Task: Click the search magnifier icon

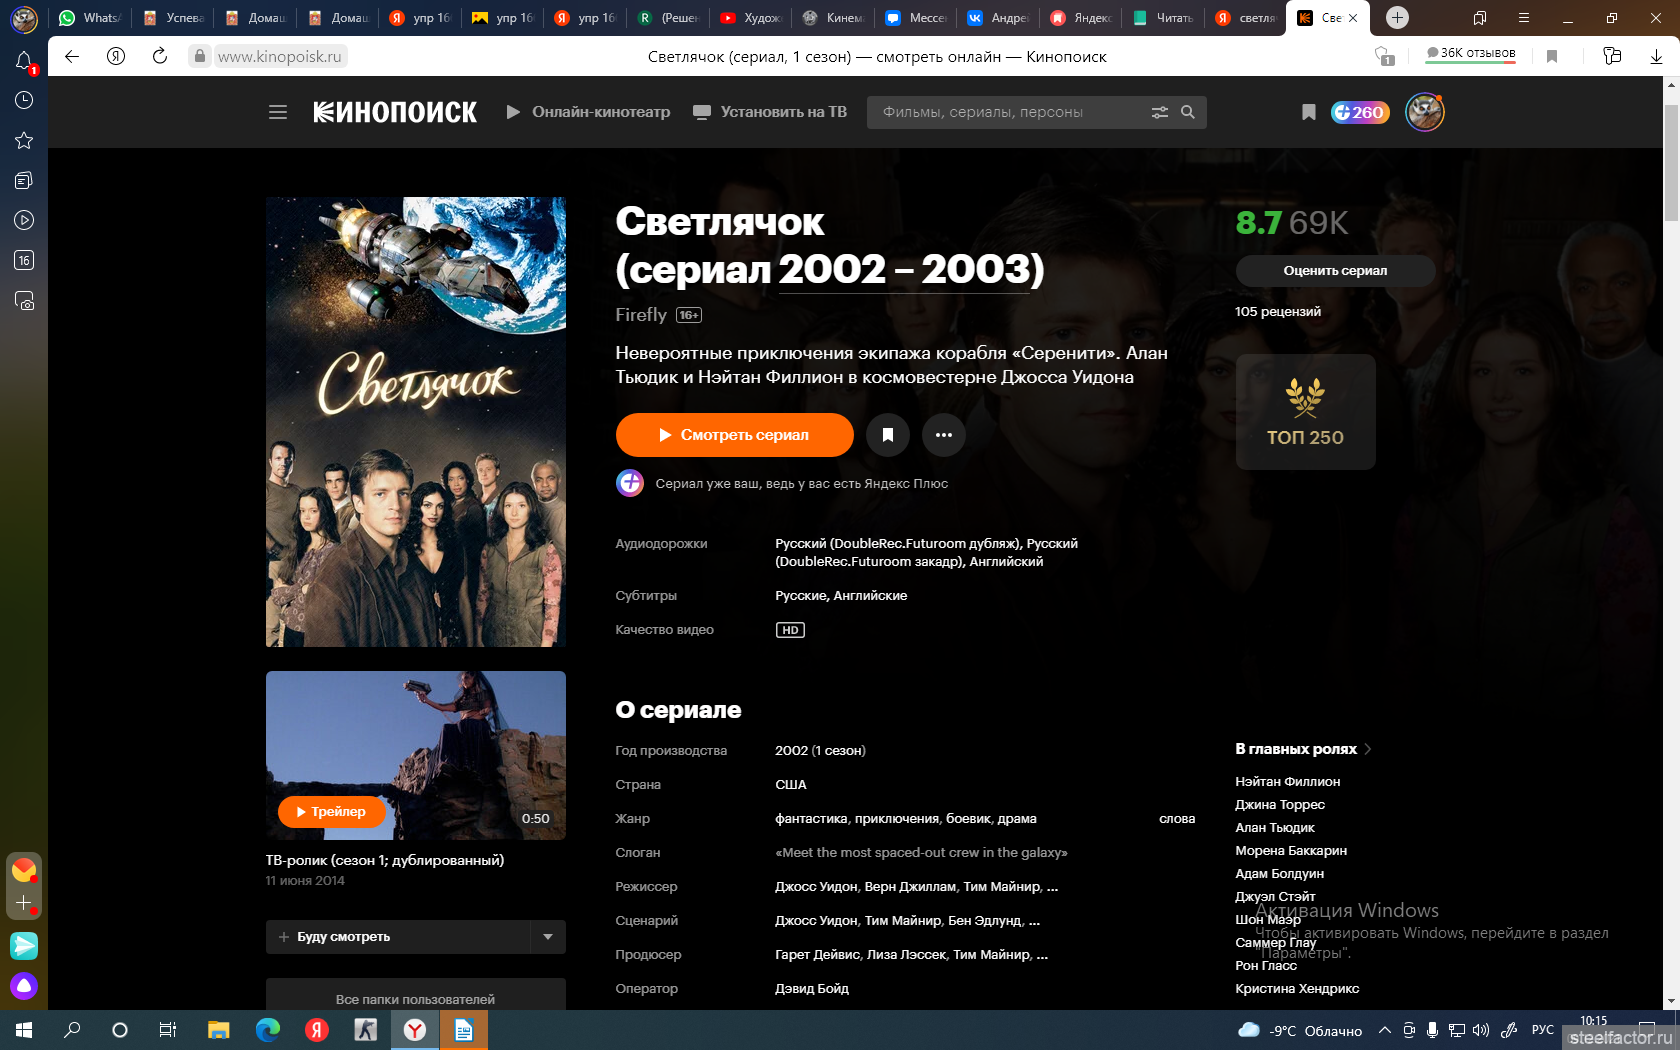Action: [1188, 112]
